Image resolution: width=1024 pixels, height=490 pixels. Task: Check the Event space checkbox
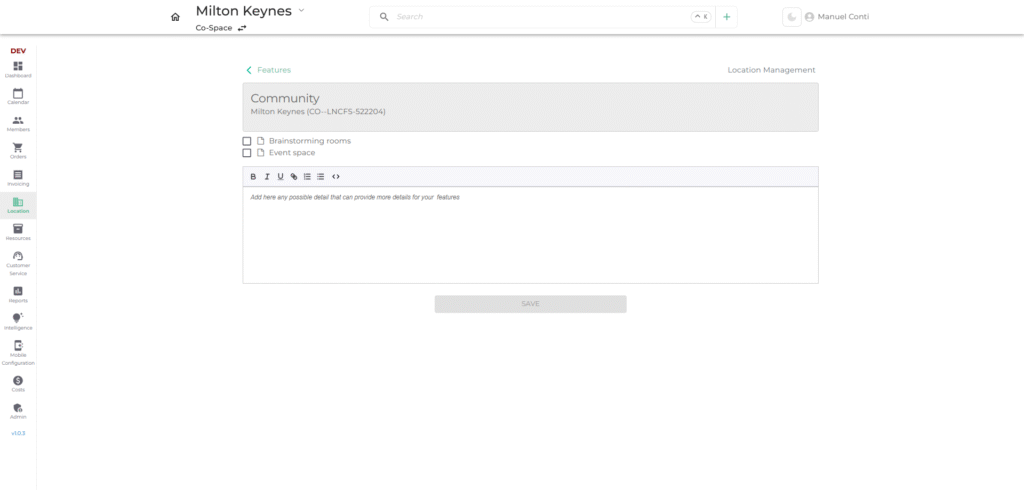click(247, 153)
